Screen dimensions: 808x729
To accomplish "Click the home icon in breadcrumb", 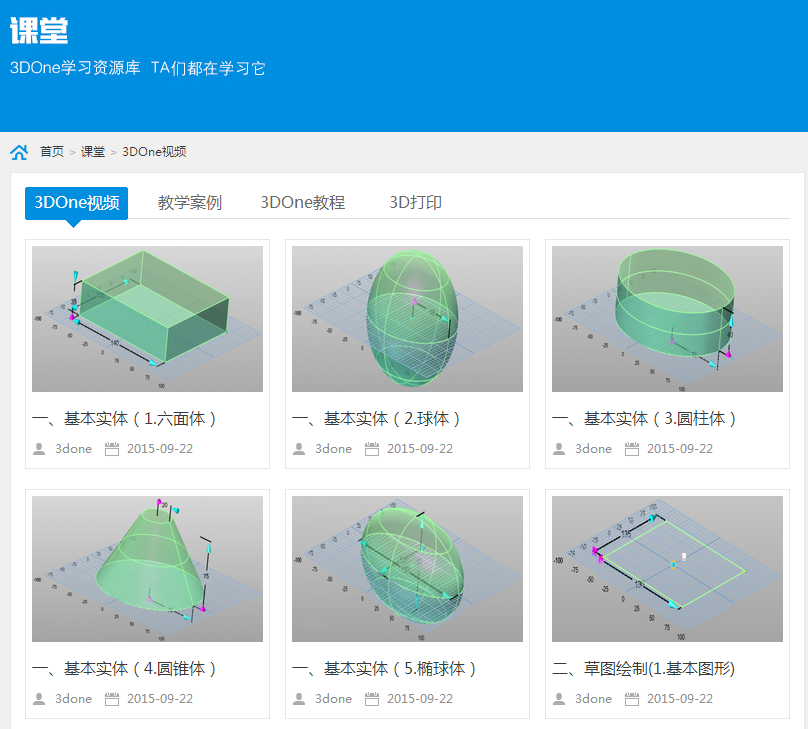I will (19, 152).
